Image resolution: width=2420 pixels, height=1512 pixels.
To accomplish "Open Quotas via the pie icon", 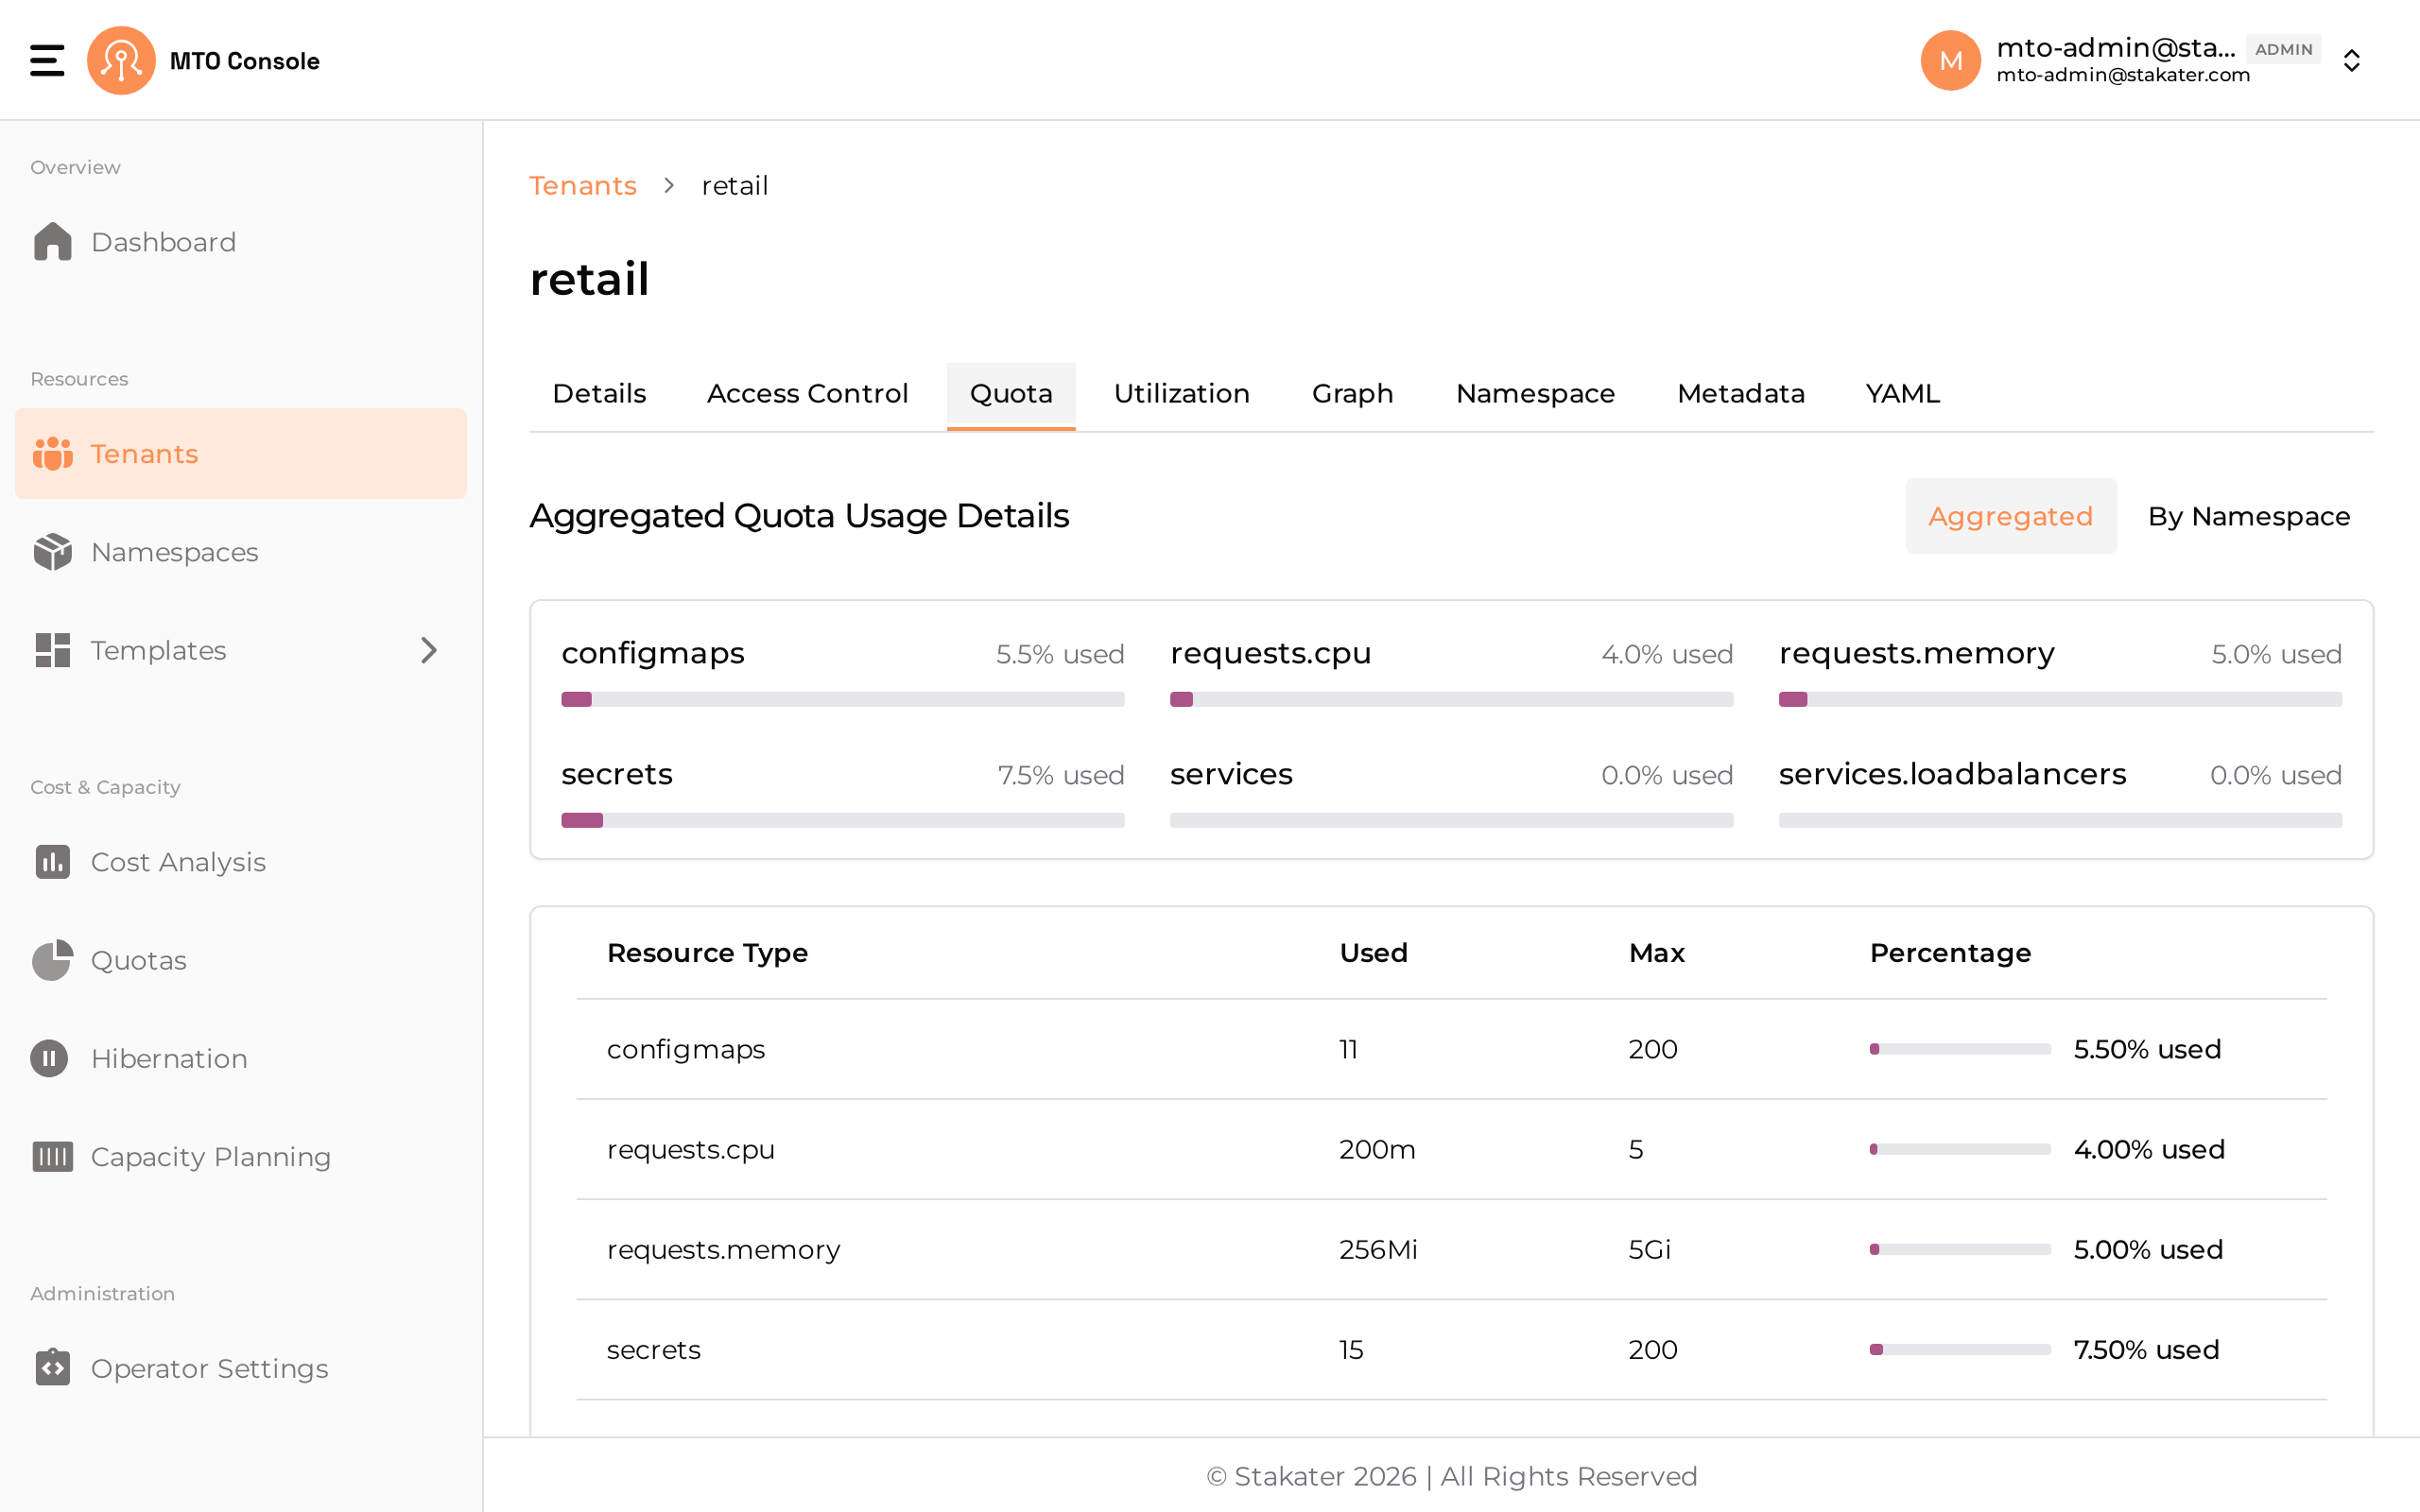I will [52, 960].
